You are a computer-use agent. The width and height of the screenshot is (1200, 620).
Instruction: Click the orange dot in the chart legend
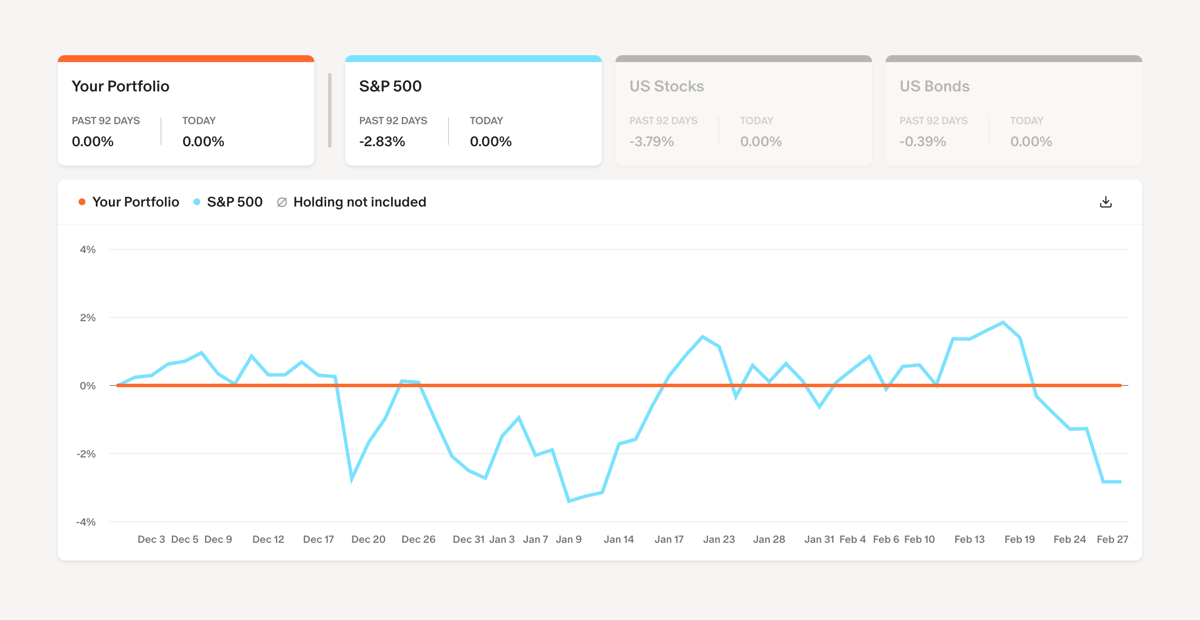(82, 201)
